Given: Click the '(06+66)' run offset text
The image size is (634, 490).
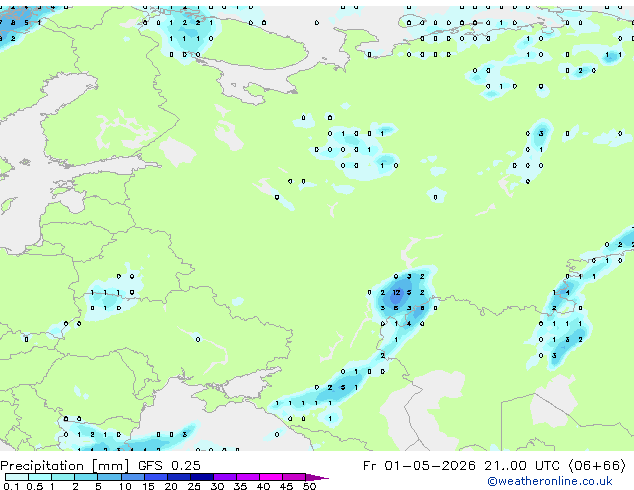Looking at the screenshot, I should tap(597, 466).
